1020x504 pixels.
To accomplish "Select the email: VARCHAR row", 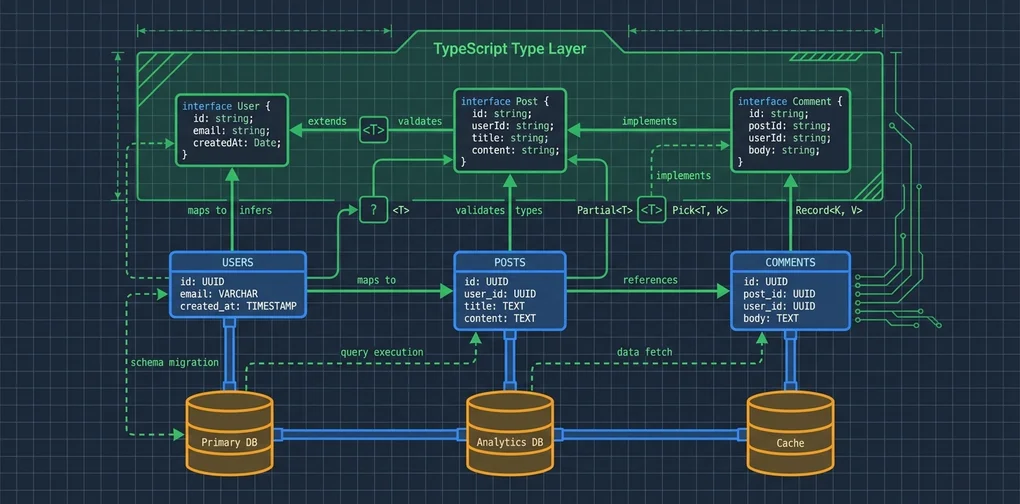I will pos(219,294).
